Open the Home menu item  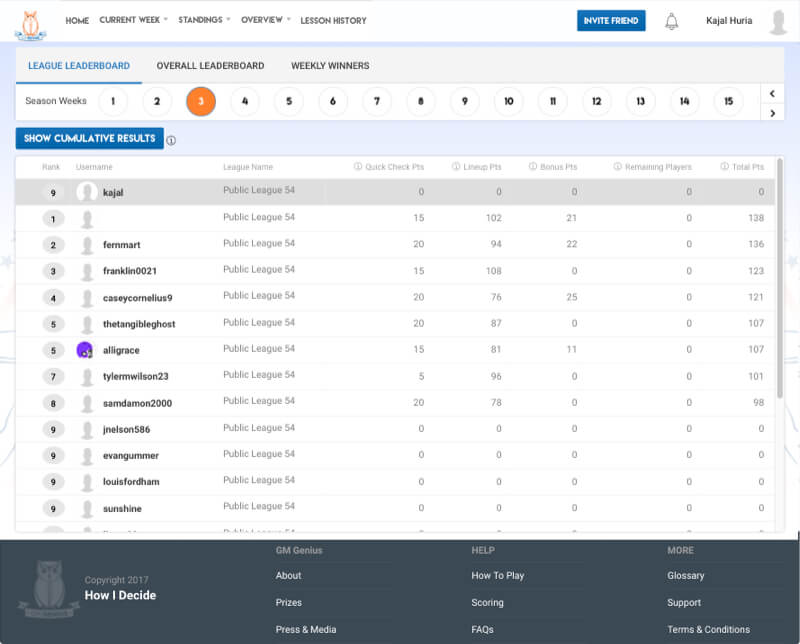click(x=77, y=20)
